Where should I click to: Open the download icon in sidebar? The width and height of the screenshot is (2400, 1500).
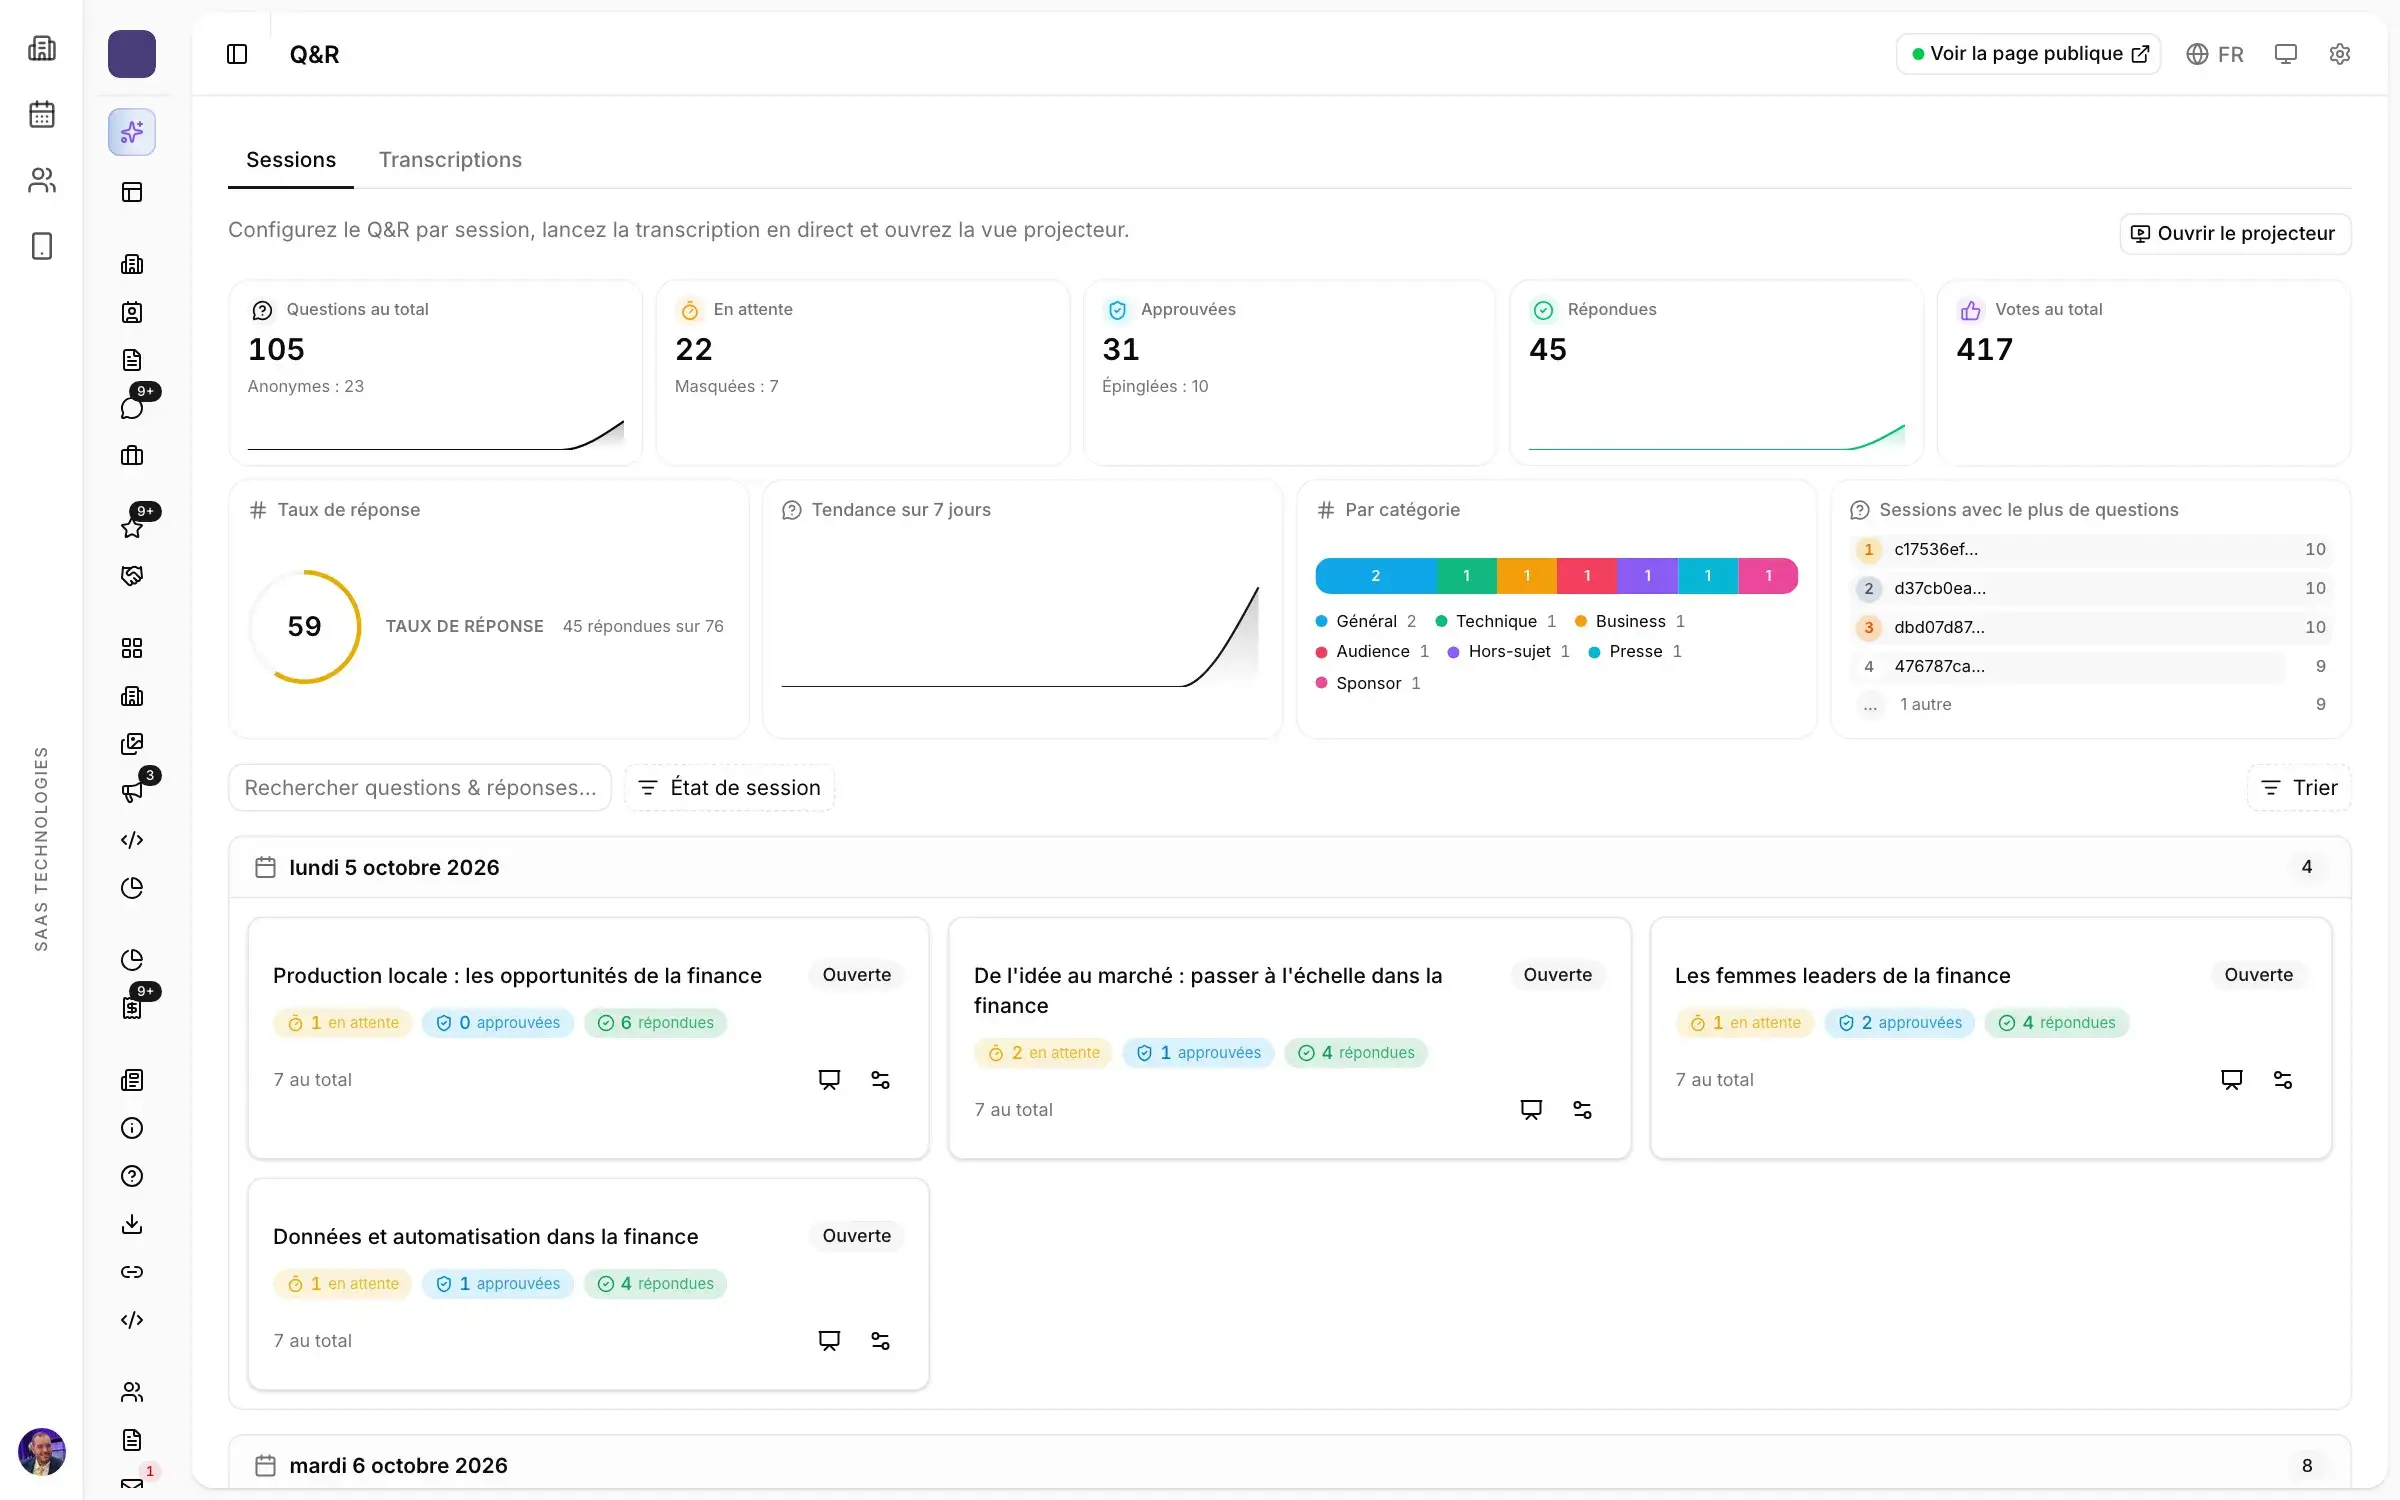pos(132,1224)
